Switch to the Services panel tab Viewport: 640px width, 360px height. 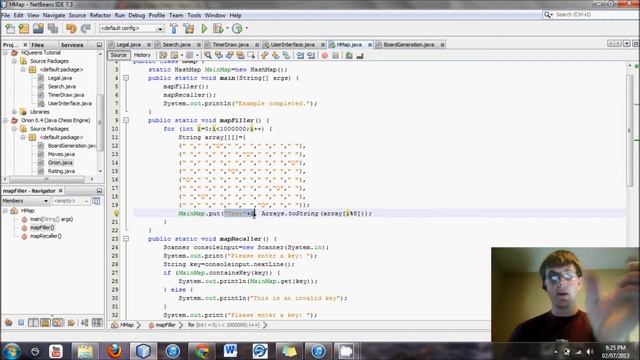point(72,45)
